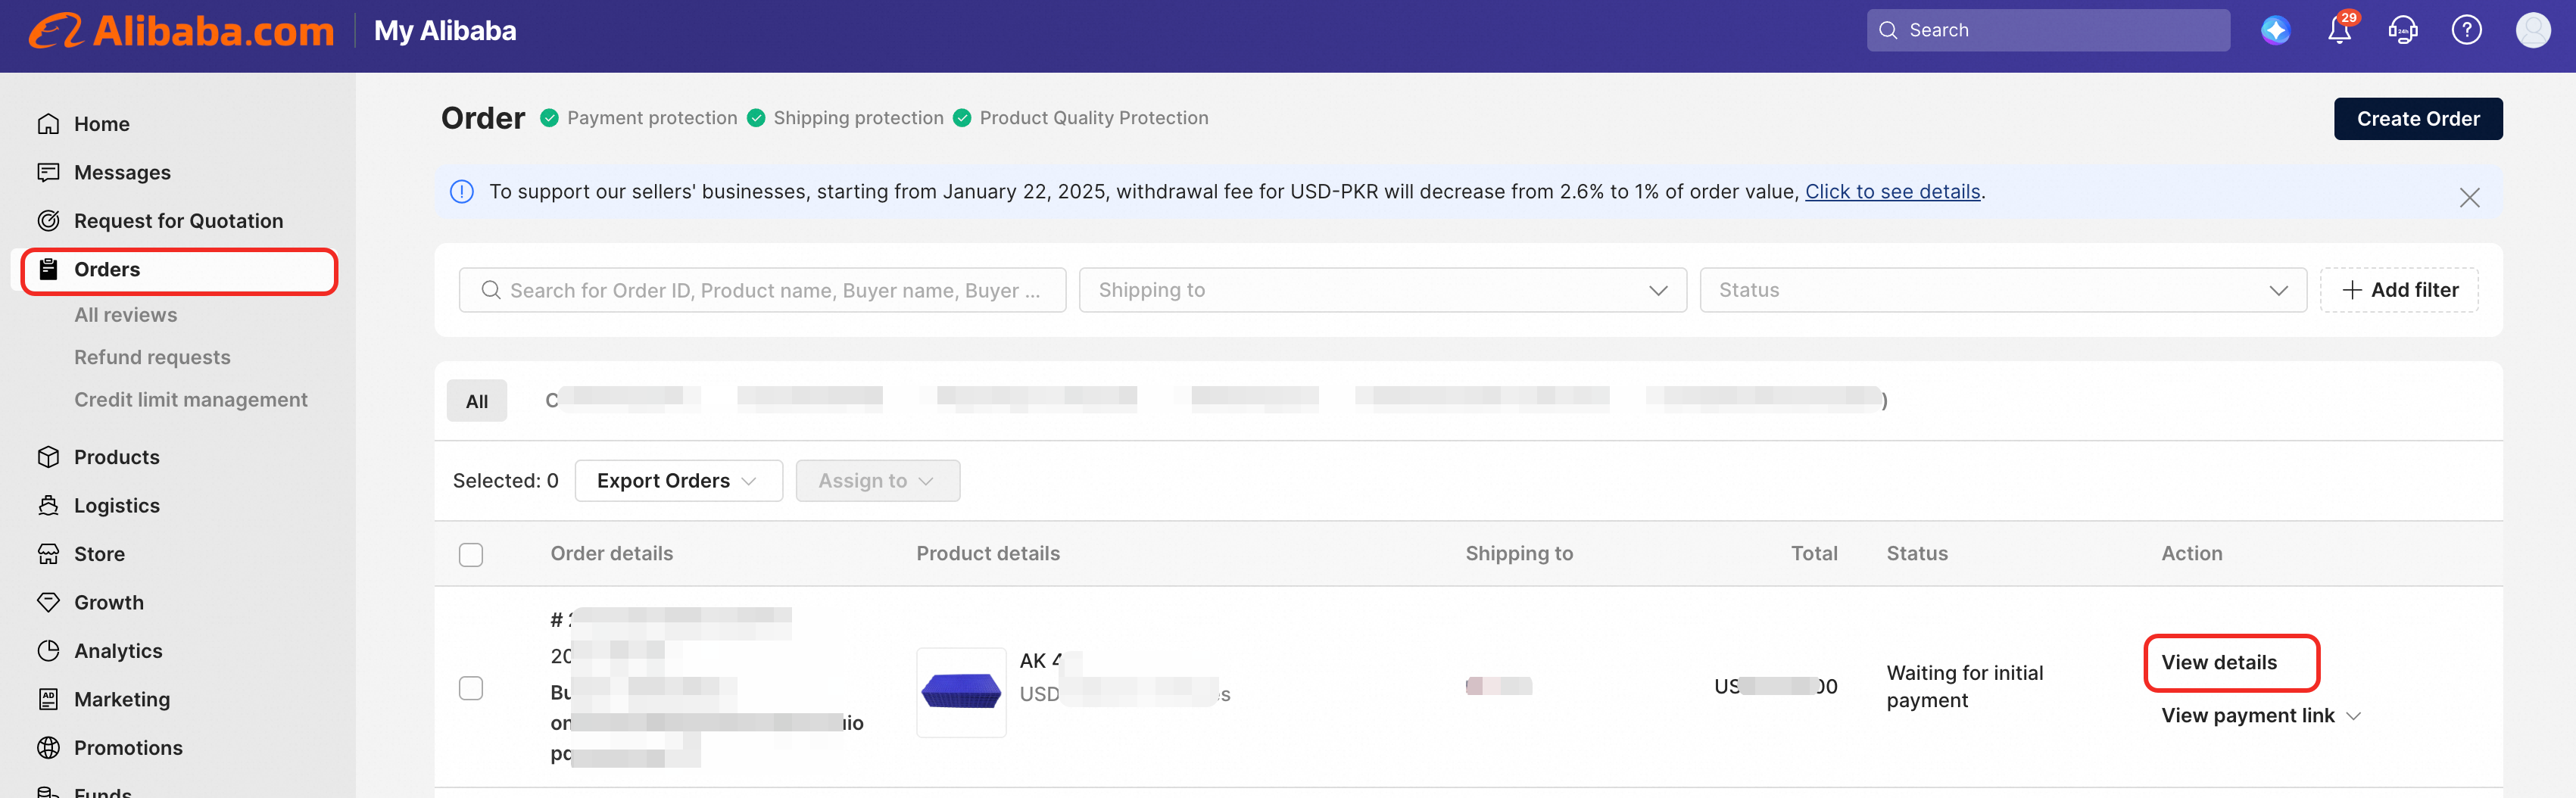Open Refund requests submenu
Viewport: 2576px width, 798px height.
pos(152,357)
